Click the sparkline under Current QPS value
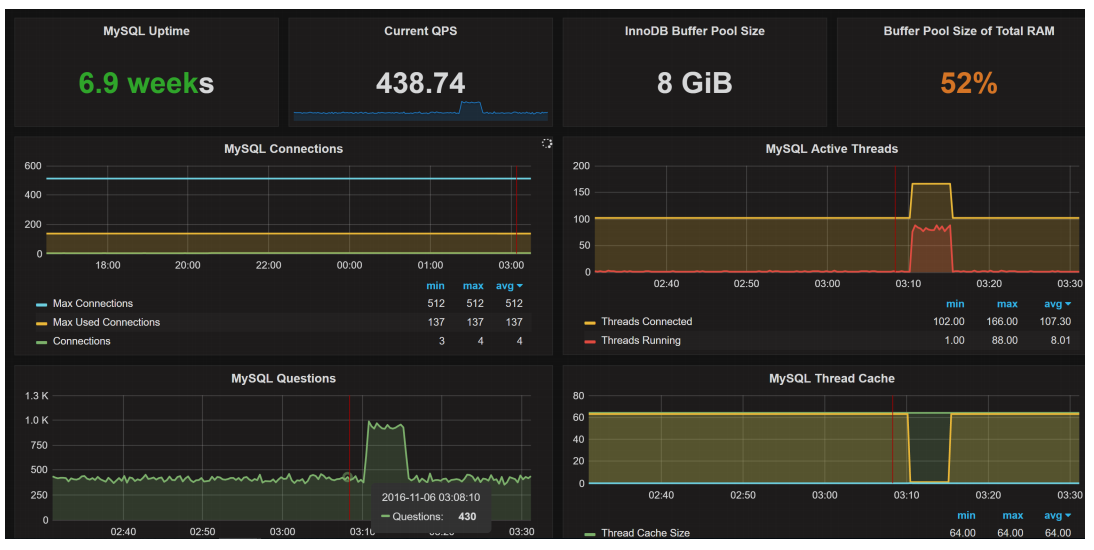 pyautogui.click(x=420, y=112)
